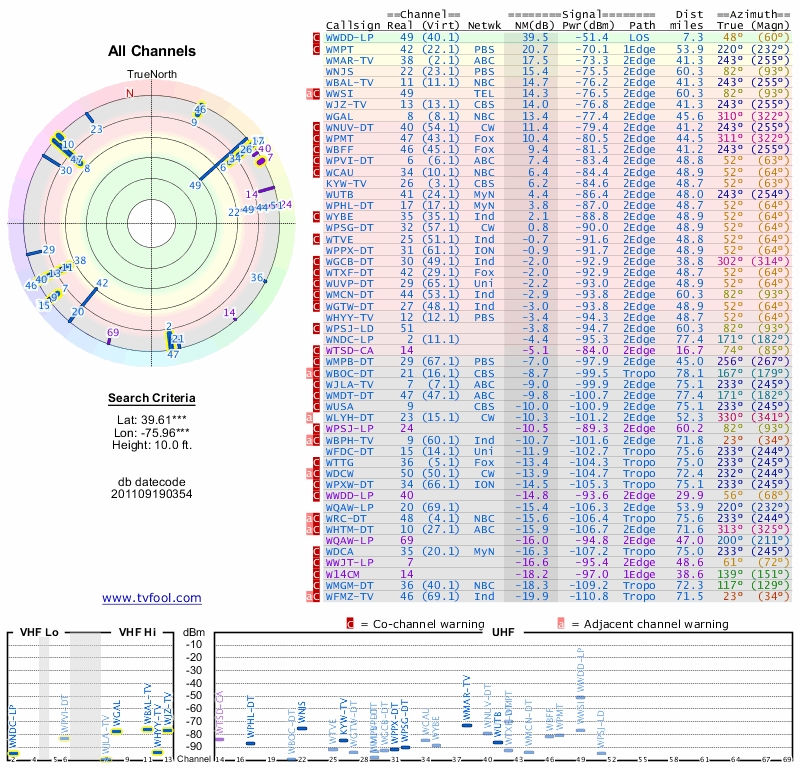Screen dimensions: 800x768
Task: Select the WMGM-DT callsign in the table
Action: [x=349, y=585]
